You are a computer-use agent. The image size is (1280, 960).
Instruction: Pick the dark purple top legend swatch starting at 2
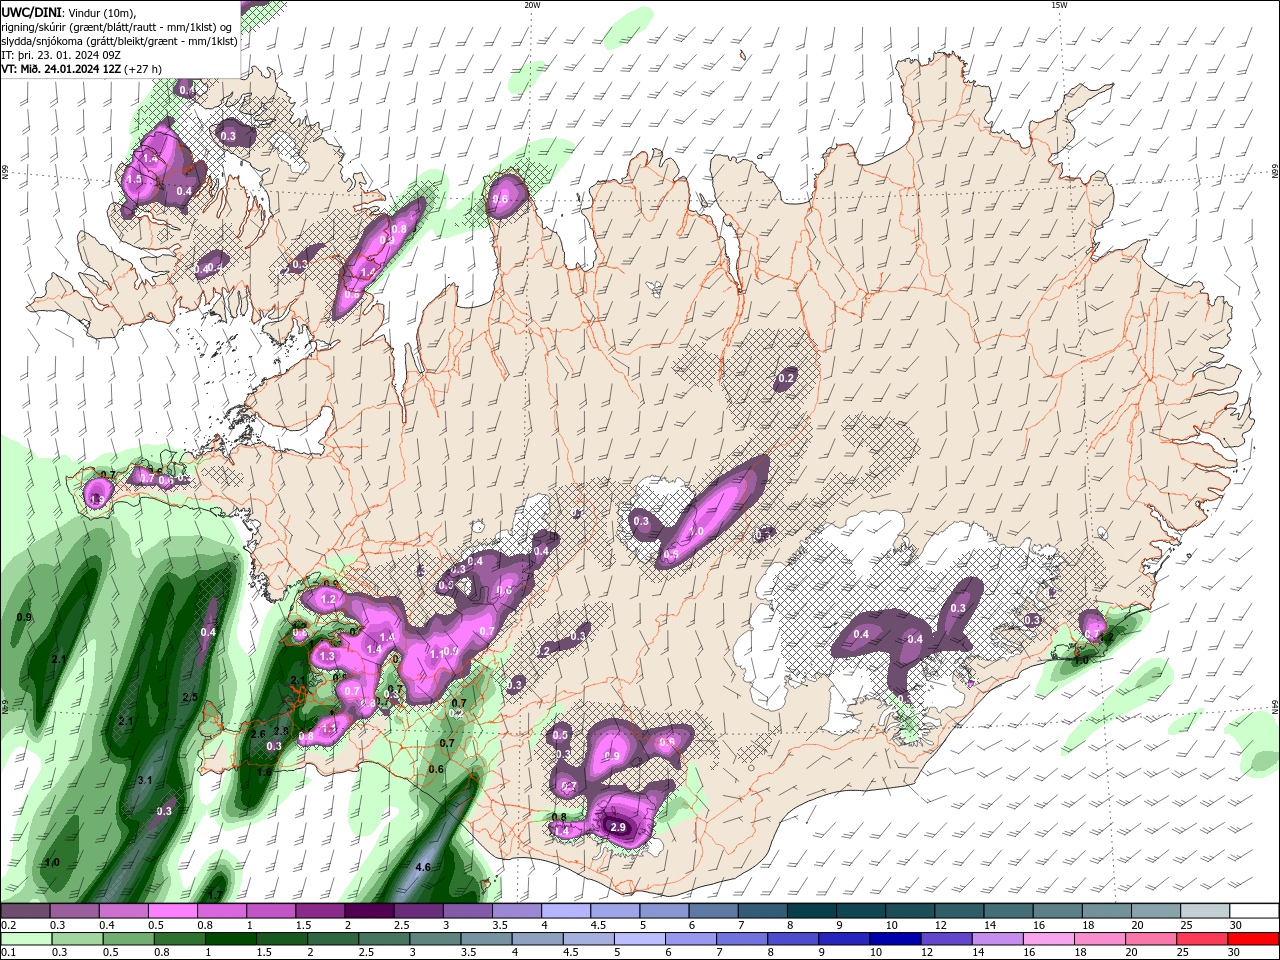369,911
